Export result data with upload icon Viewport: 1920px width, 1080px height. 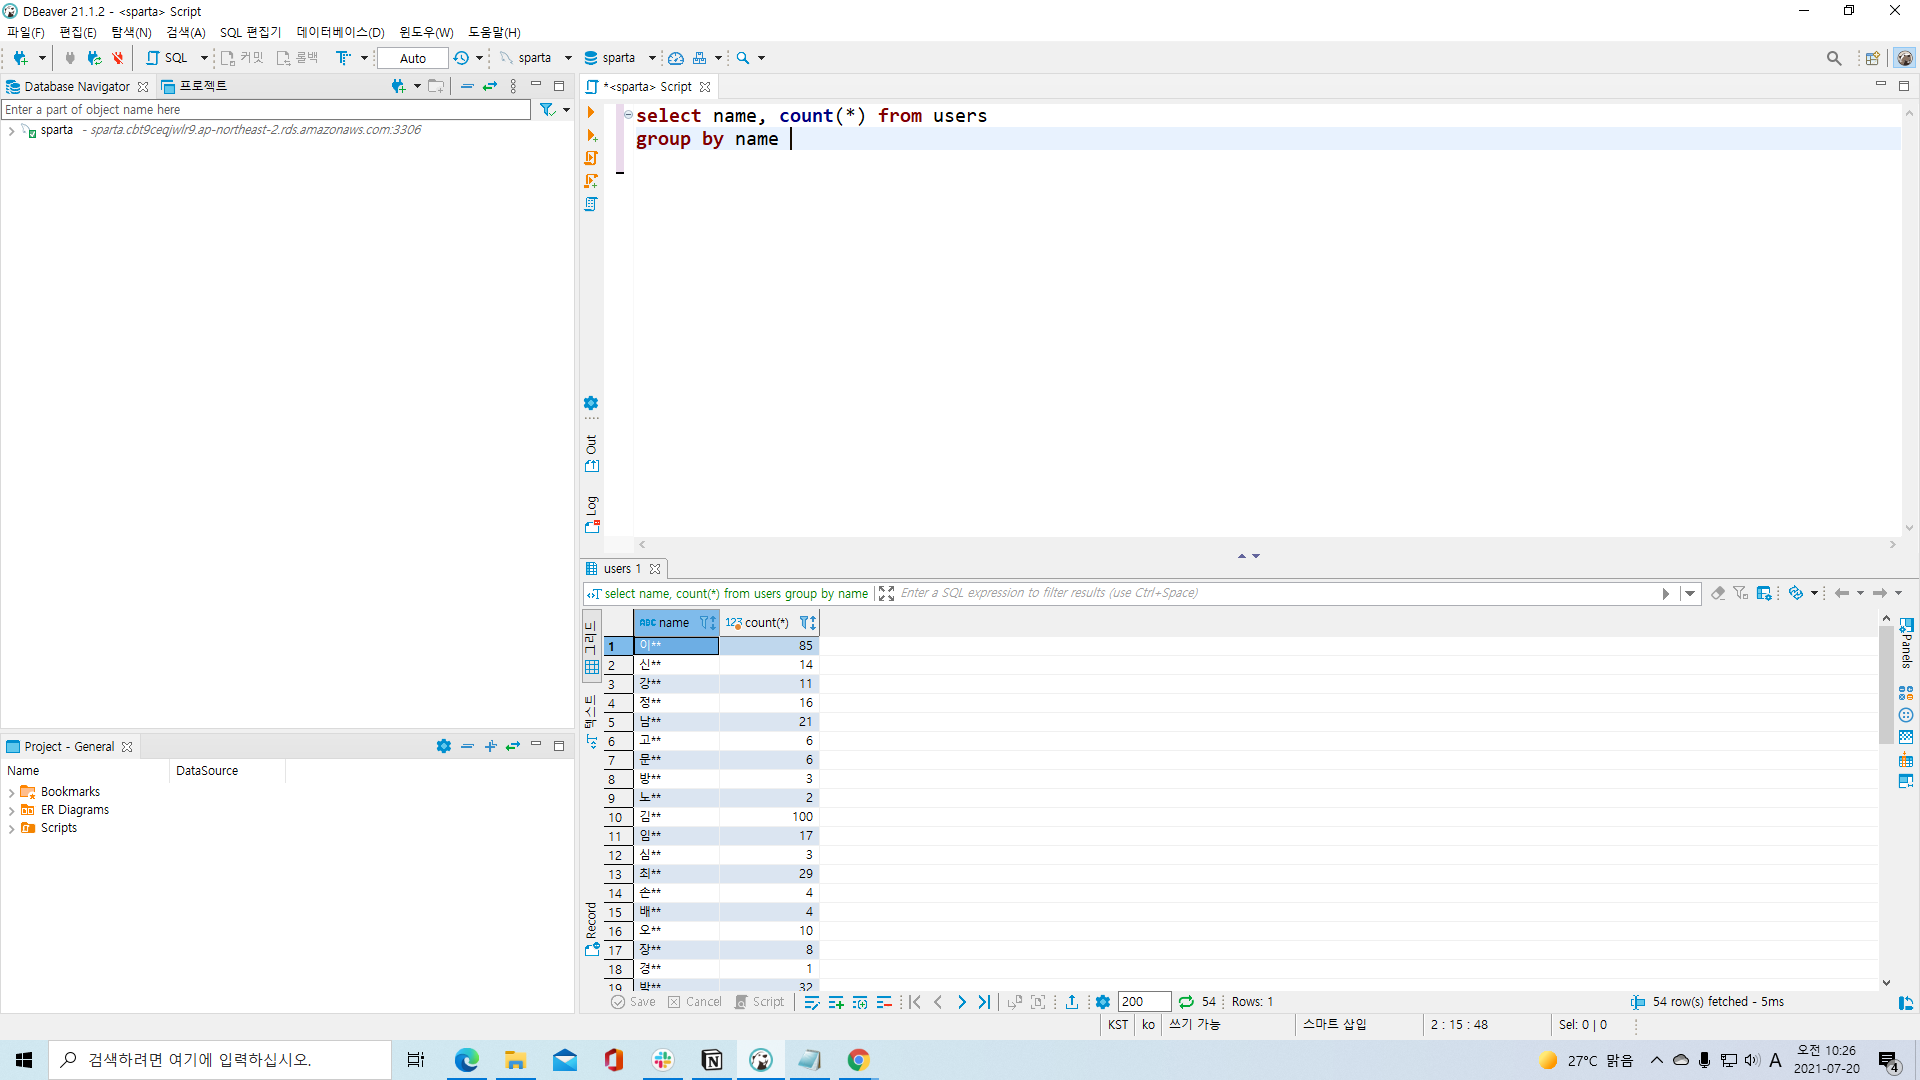coord(1072,1002)
